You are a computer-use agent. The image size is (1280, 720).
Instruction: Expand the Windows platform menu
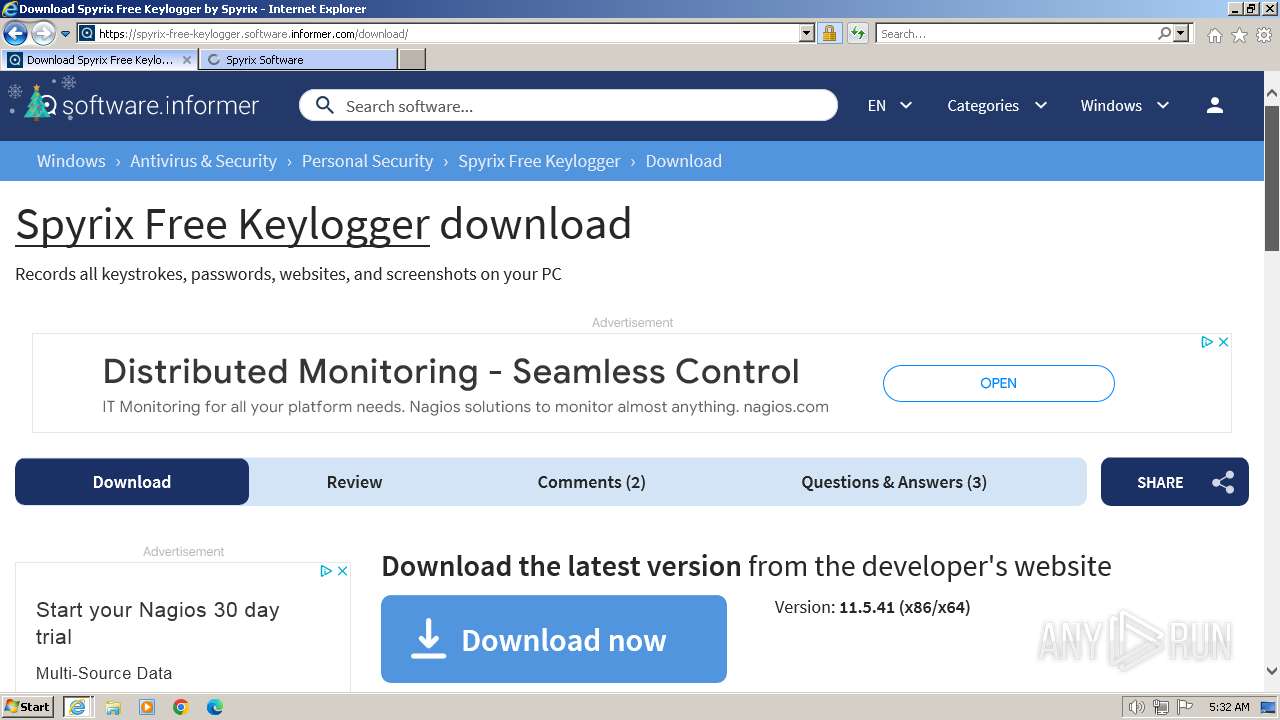[x=1125, y=105]
